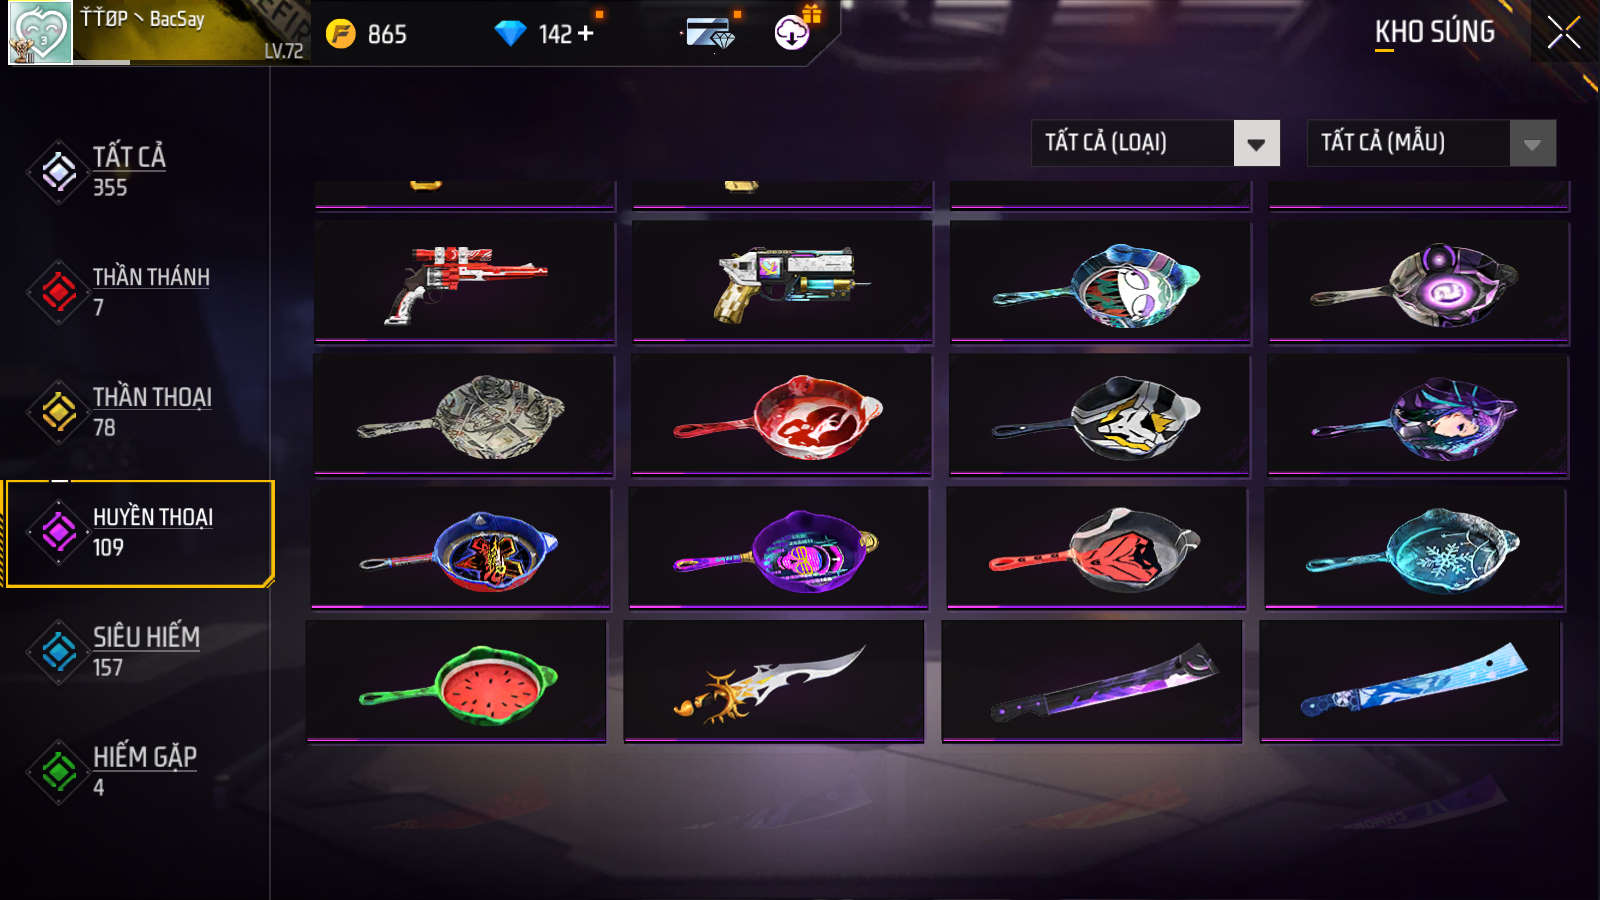
Task: Open the Tất Cả (Loại) type filter
Action: pos(1155,143)
